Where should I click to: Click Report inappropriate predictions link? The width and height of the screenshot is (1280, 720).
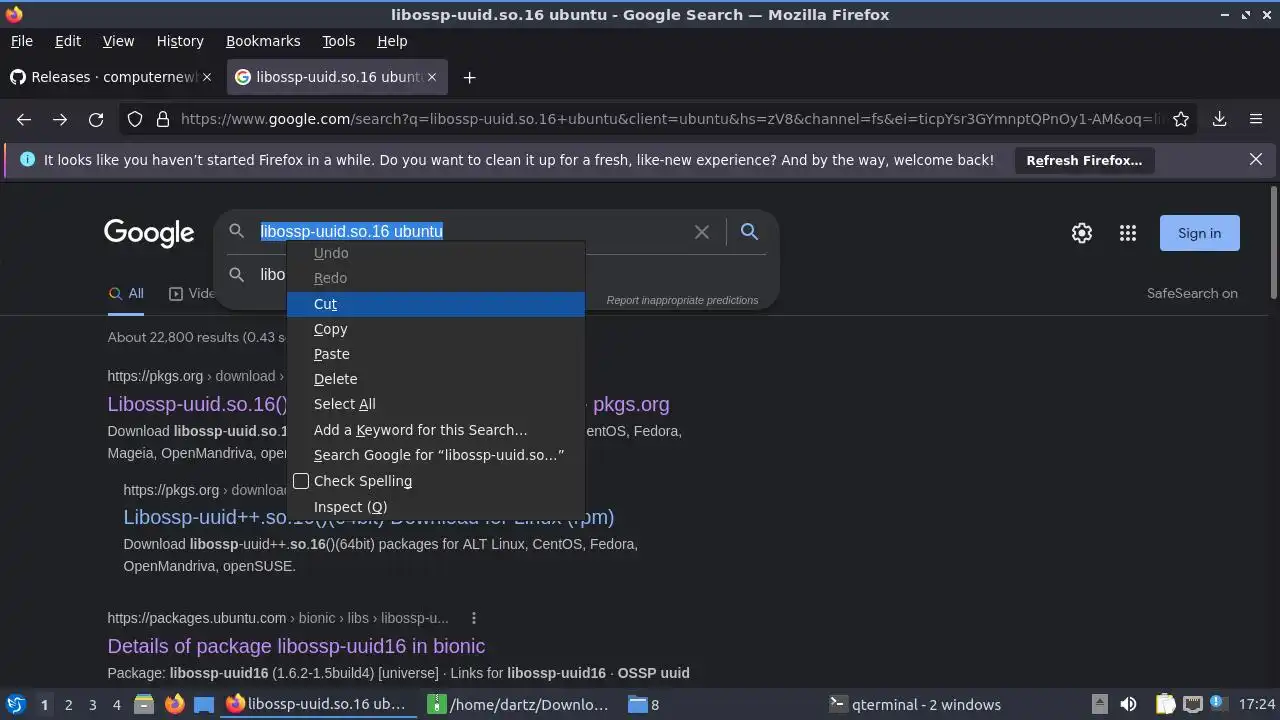tap(682, 300)
